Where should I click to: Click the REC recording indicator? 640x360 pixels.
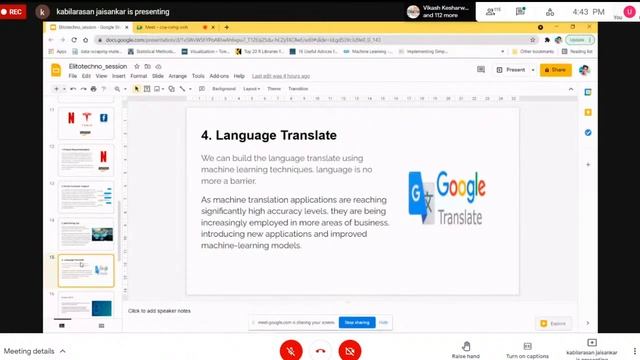13,12
